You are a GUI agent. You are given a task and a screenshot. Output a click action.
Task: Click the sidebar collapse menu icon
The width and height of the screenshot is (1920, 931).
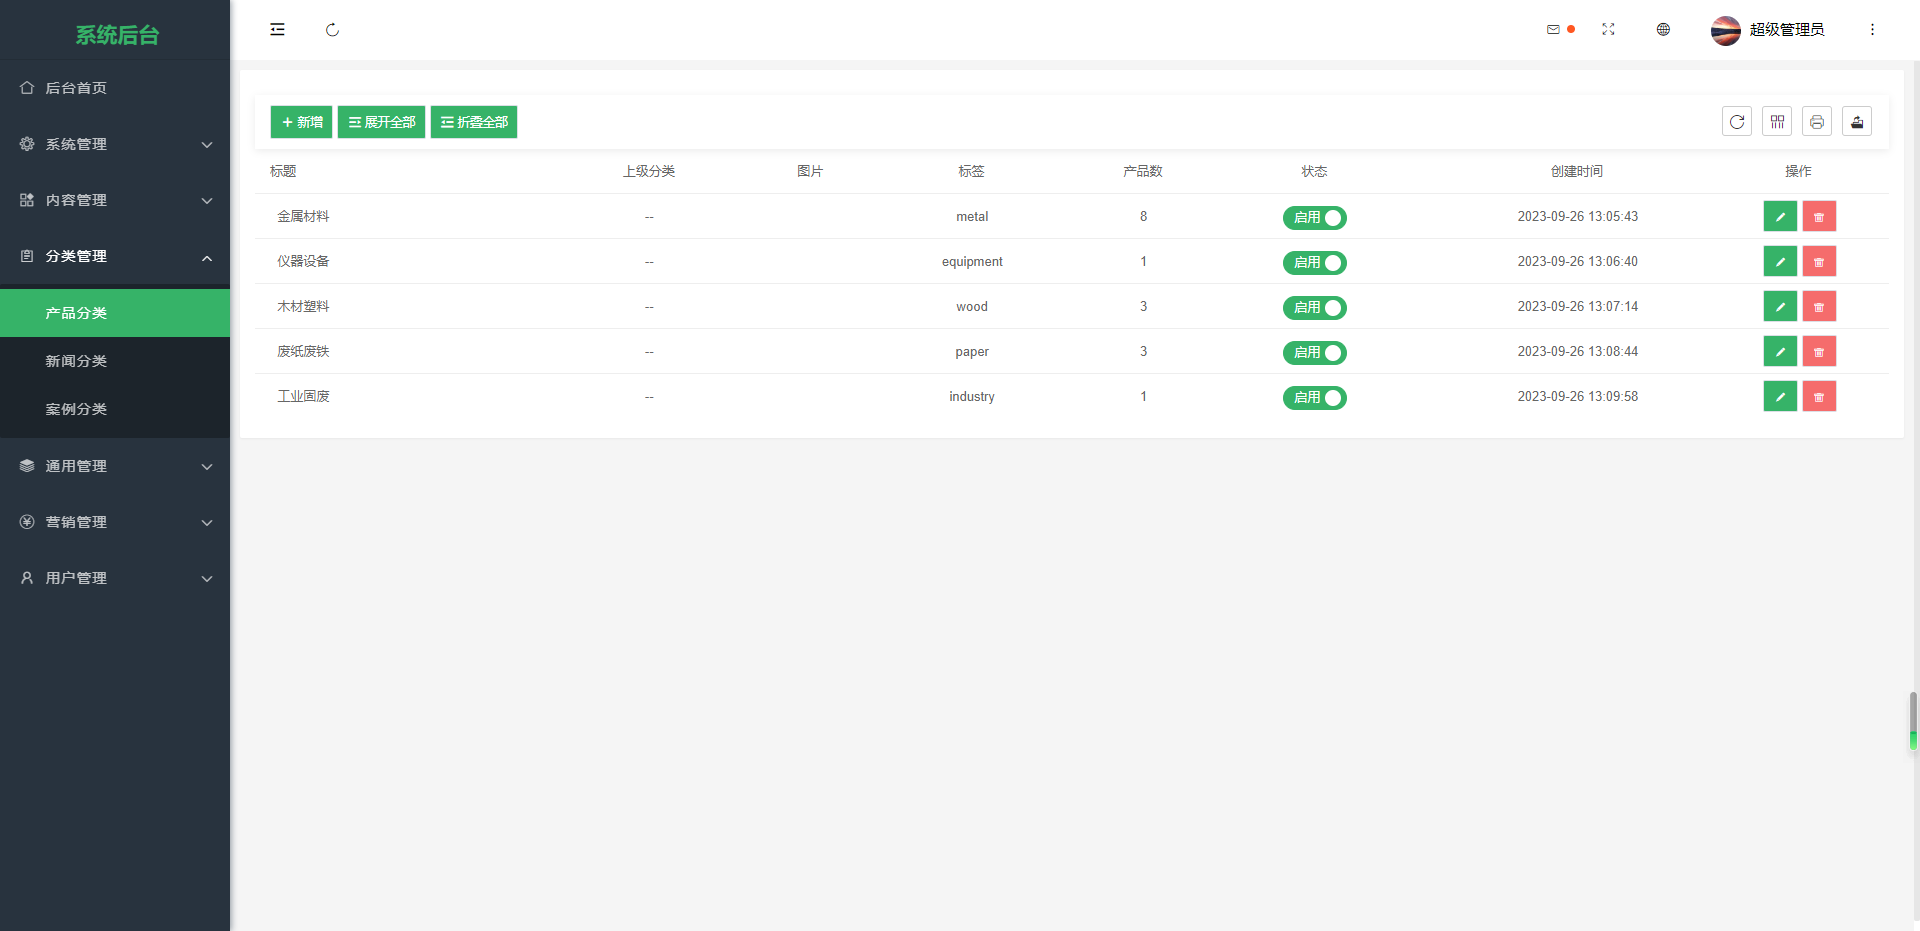point(277,30)
